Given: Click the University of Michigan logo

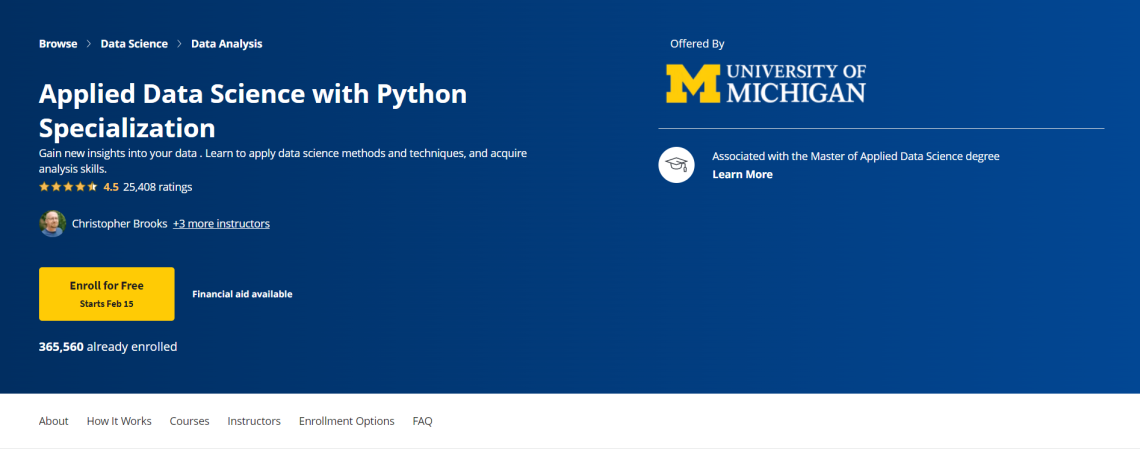Looking at the screenshot, I should coord(766,83).
